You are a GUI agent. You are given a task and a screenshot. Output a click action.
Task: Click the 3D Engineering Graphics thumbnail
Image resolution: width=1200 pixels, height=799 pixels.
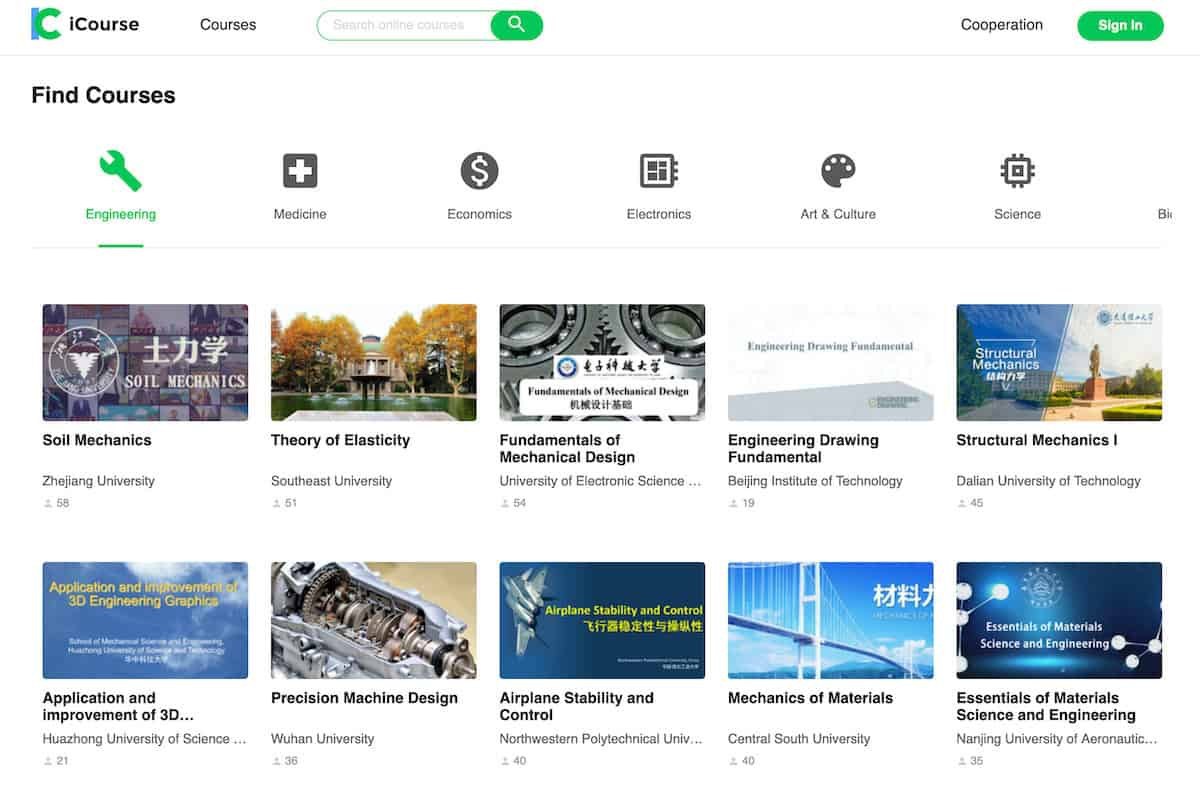click(145, 620)
